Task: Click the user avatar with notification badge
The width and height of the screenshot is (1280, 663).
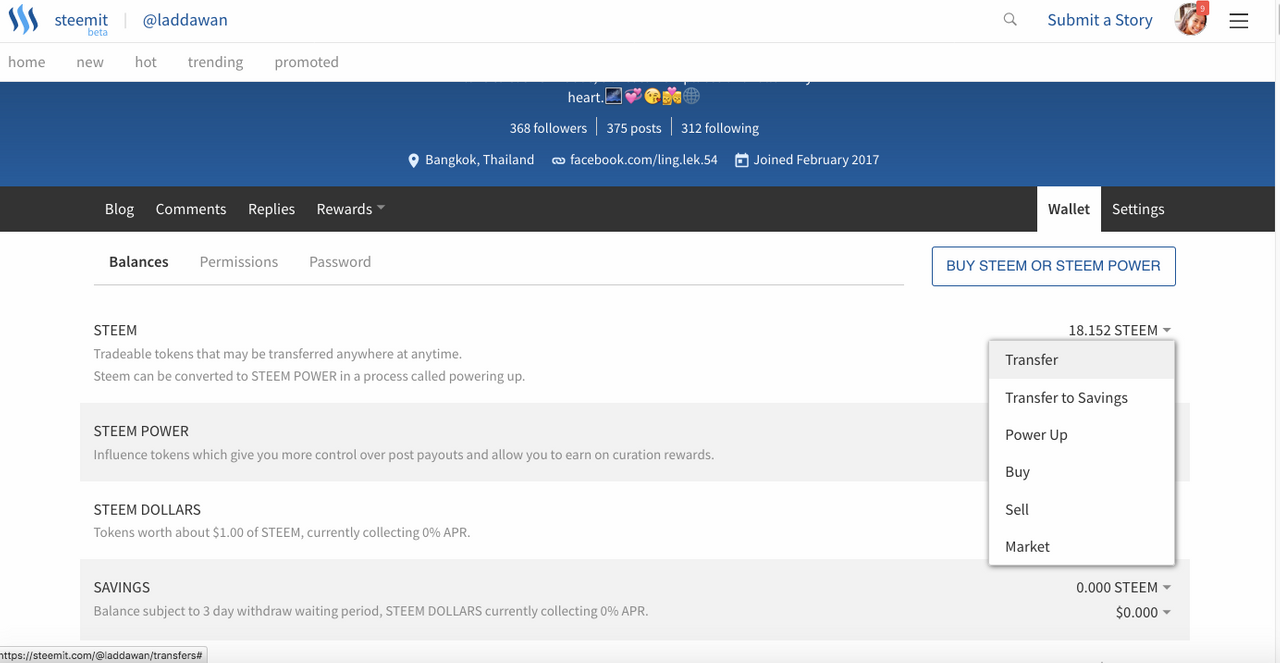Action: pos(1191,19)
